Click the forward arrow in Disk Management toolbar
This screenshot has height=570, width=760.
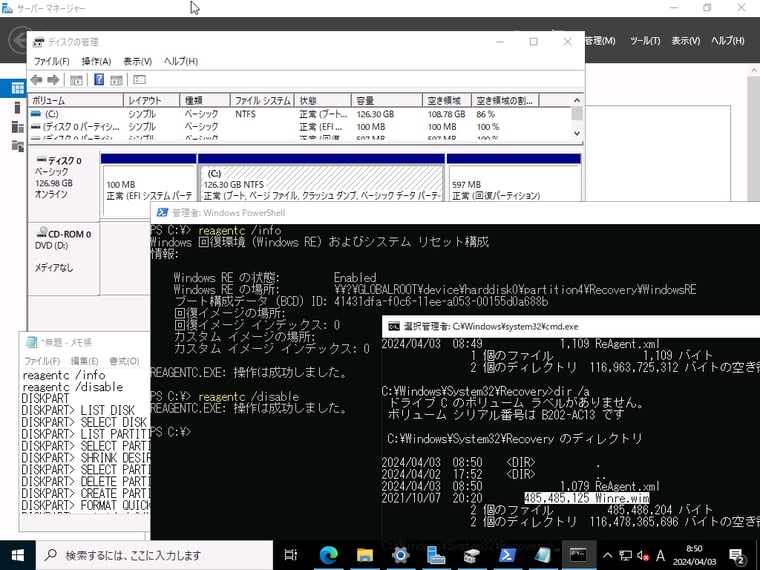click(53, 79)
